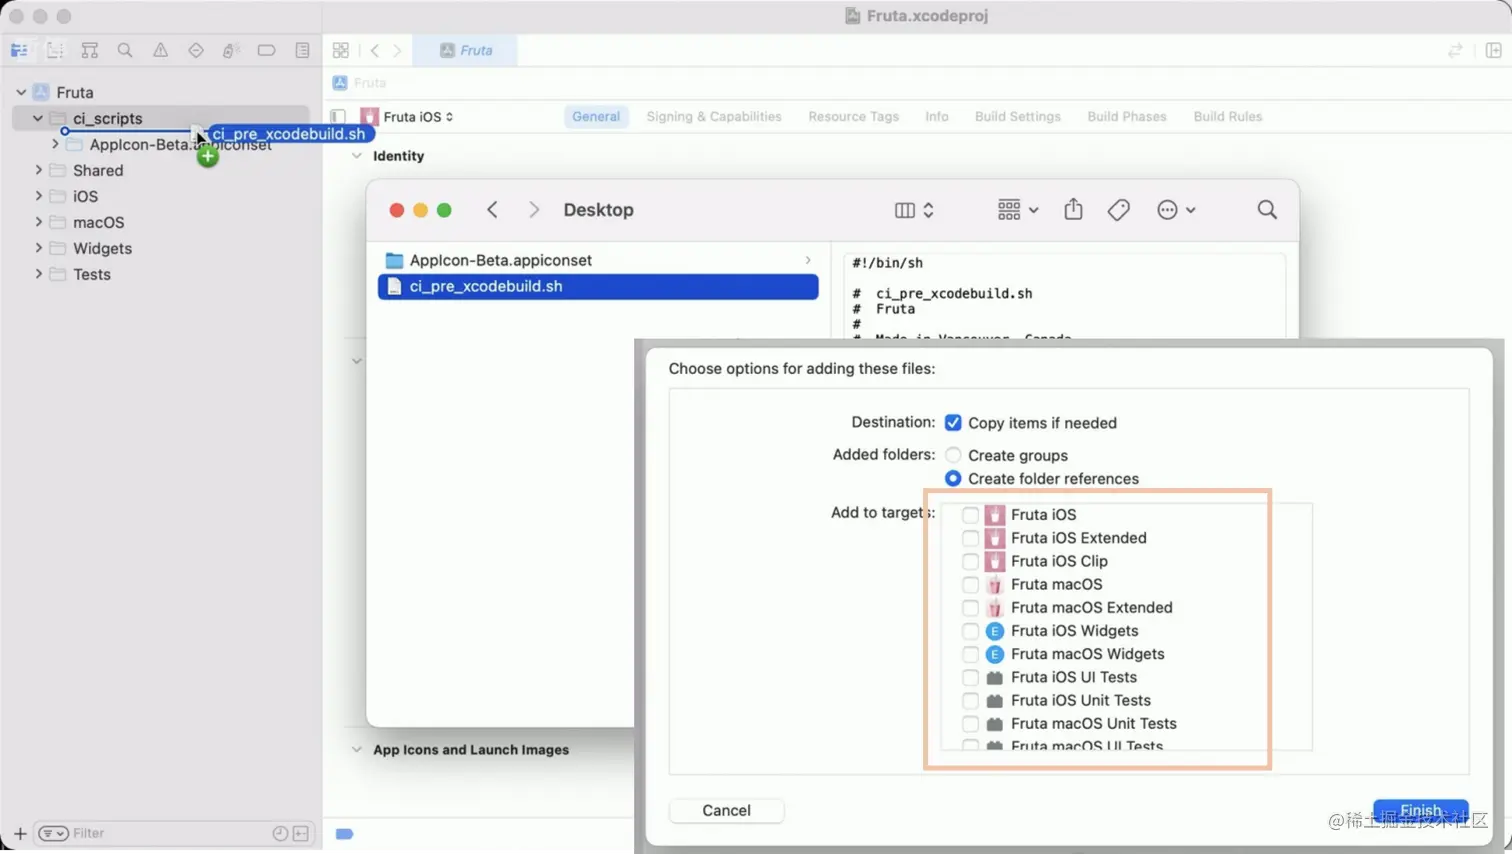Open the Debug navigator icon
The width and height of the screenshot is (1512, 854).
(x=231, y=50)
